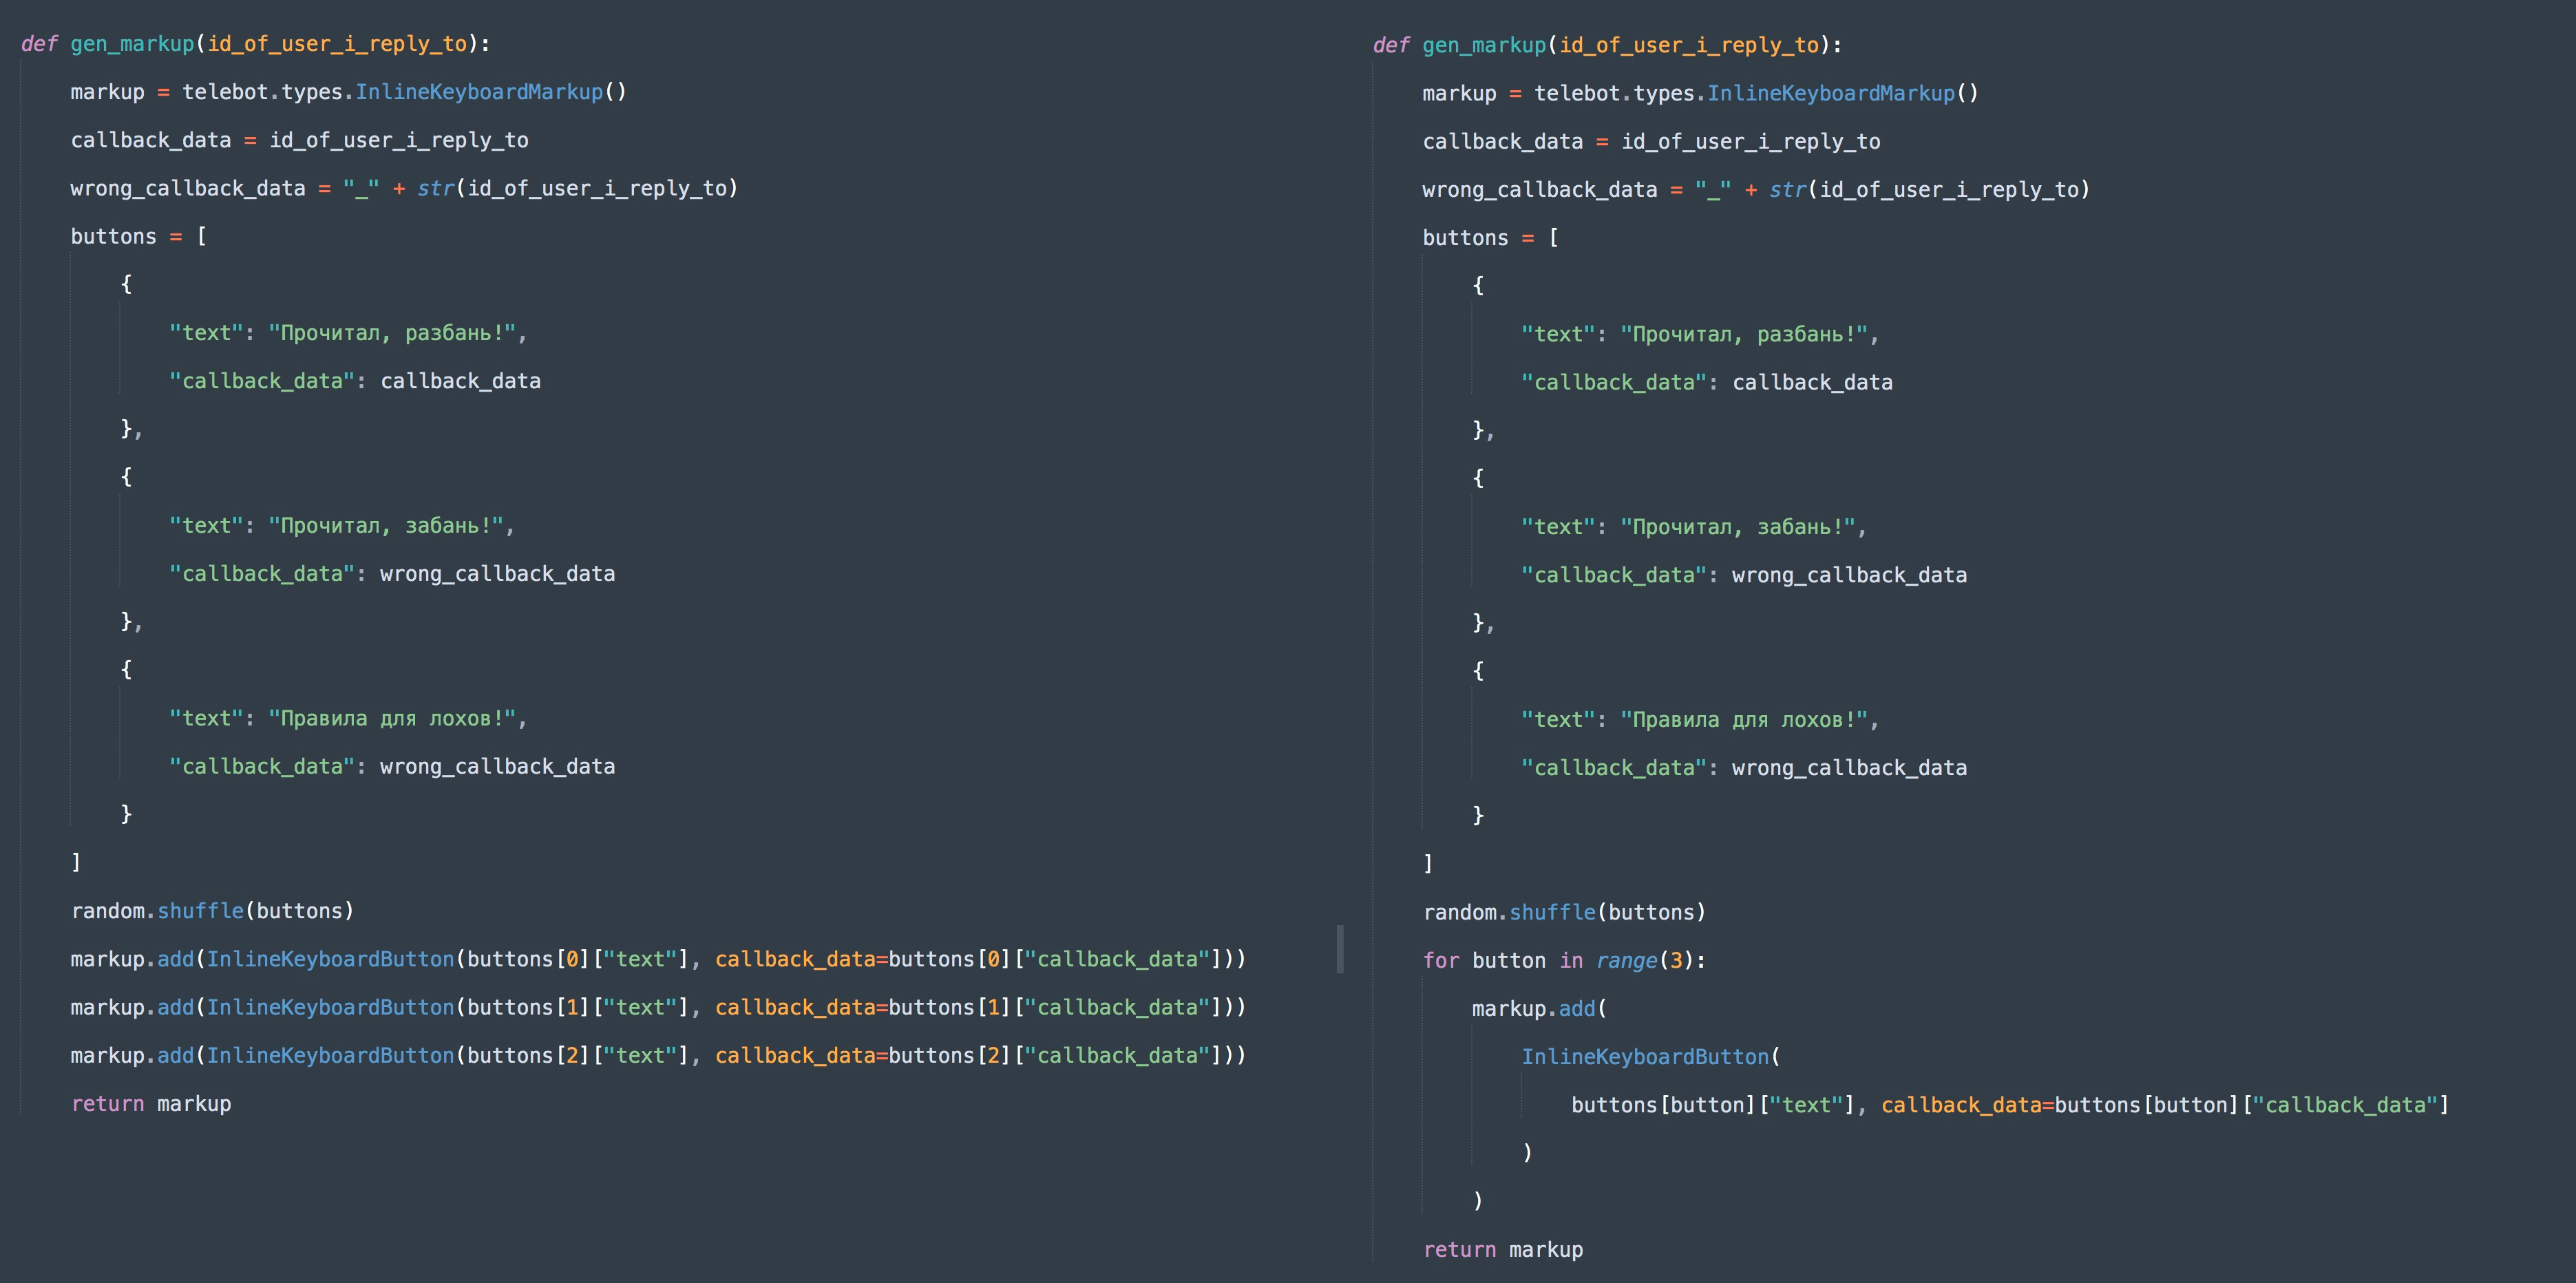Screen dimensions: 2576x1283
Task: Click the scroll marker between the two code panes
Action: (x=1340, y=949)
